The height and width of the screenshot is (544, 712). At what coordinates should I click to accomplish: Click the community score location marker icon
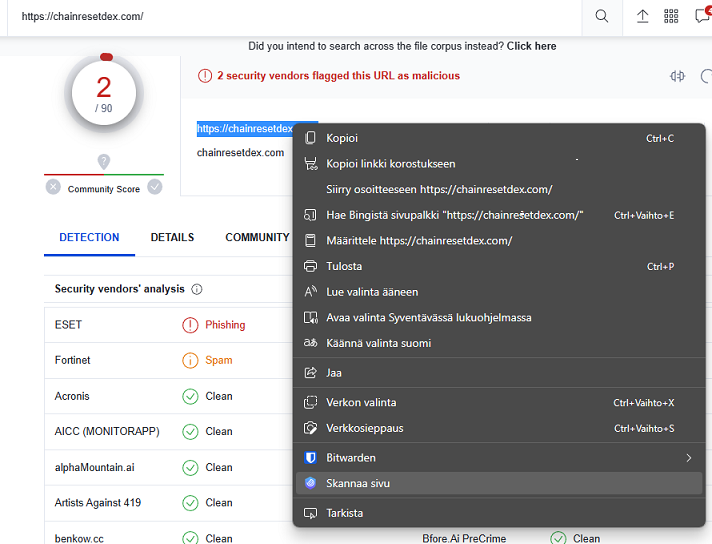coord(103,162)
